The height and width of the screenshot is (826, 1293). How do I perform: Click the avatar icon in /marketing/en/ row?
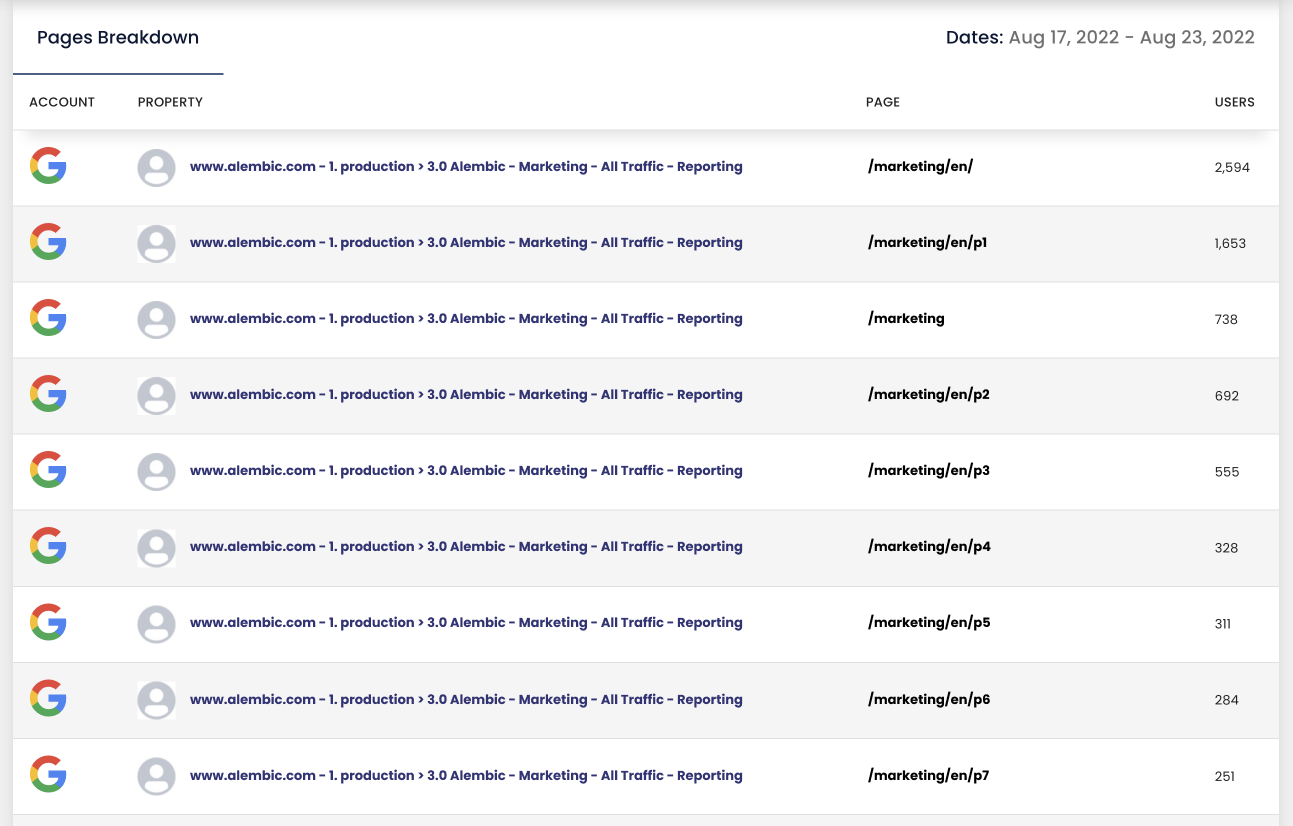pos(156,167)
